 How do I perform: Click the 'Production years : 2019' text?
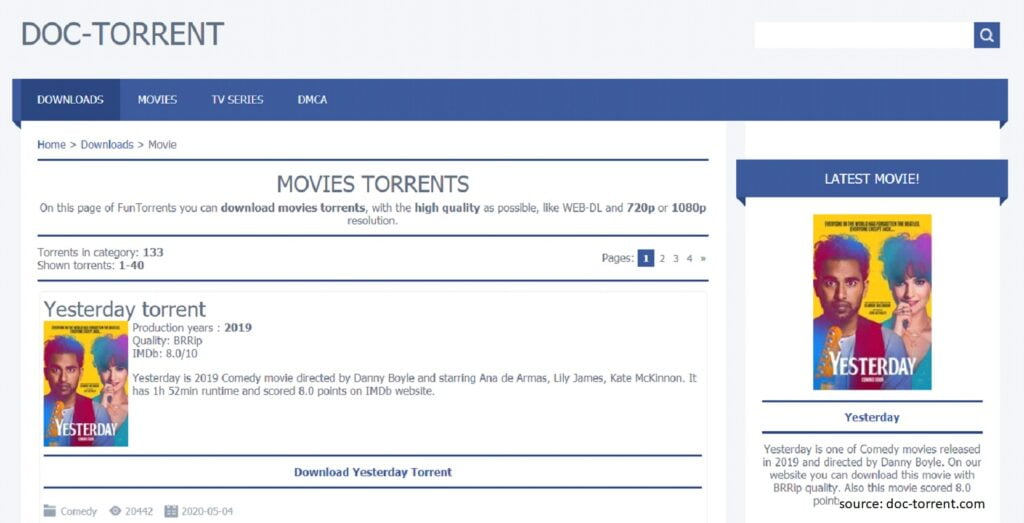pyautogui.click(x=192, y=327)
